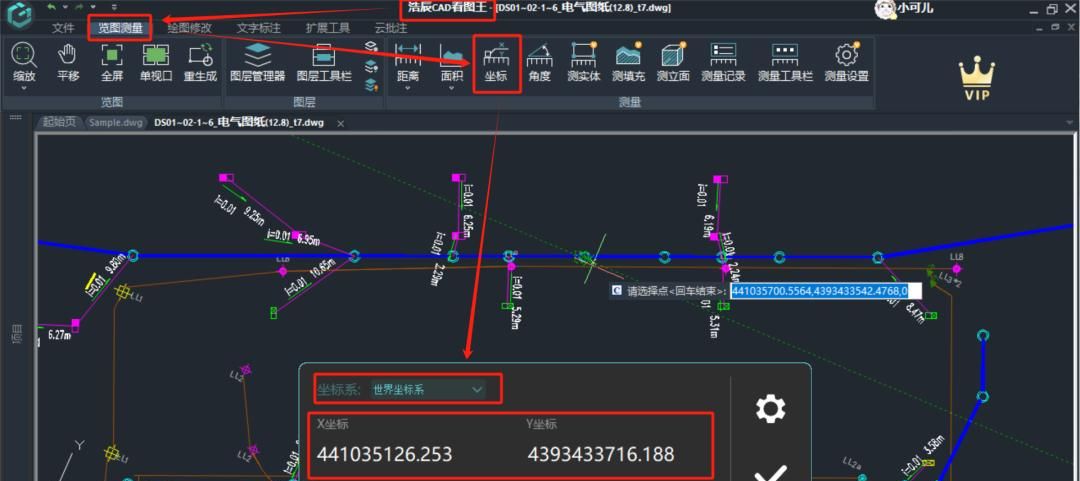Select the 距离 distance measure tool
The width and height of the screenshot is (1080, 481).
[408, 62]
